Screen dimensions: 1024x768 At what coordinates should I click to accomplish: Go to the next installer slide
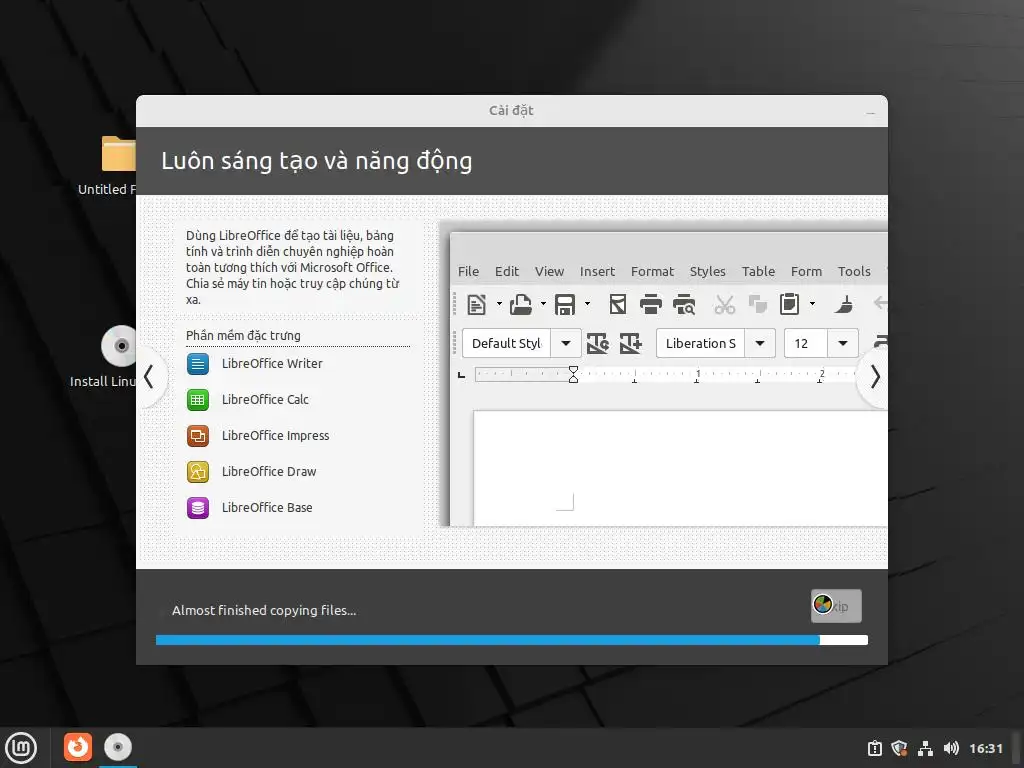click(x=874, y=377)
